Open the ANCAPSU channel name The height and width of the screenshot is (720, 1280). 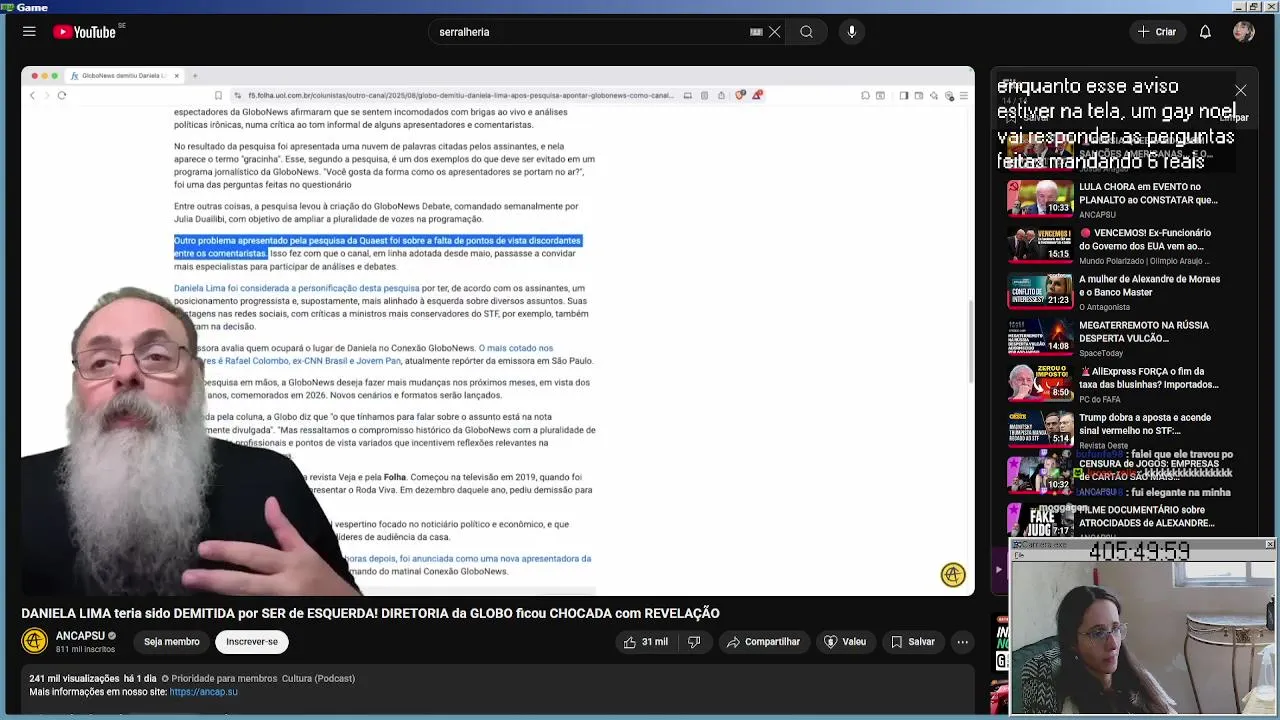point(80,636)
